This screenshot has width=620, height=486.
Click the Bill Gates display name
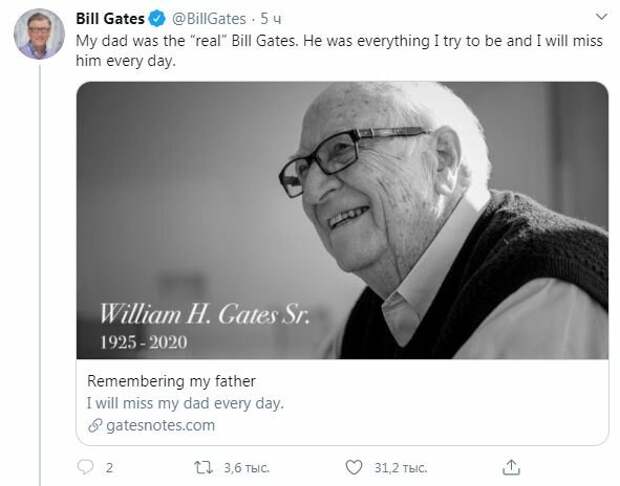point(110,19)
